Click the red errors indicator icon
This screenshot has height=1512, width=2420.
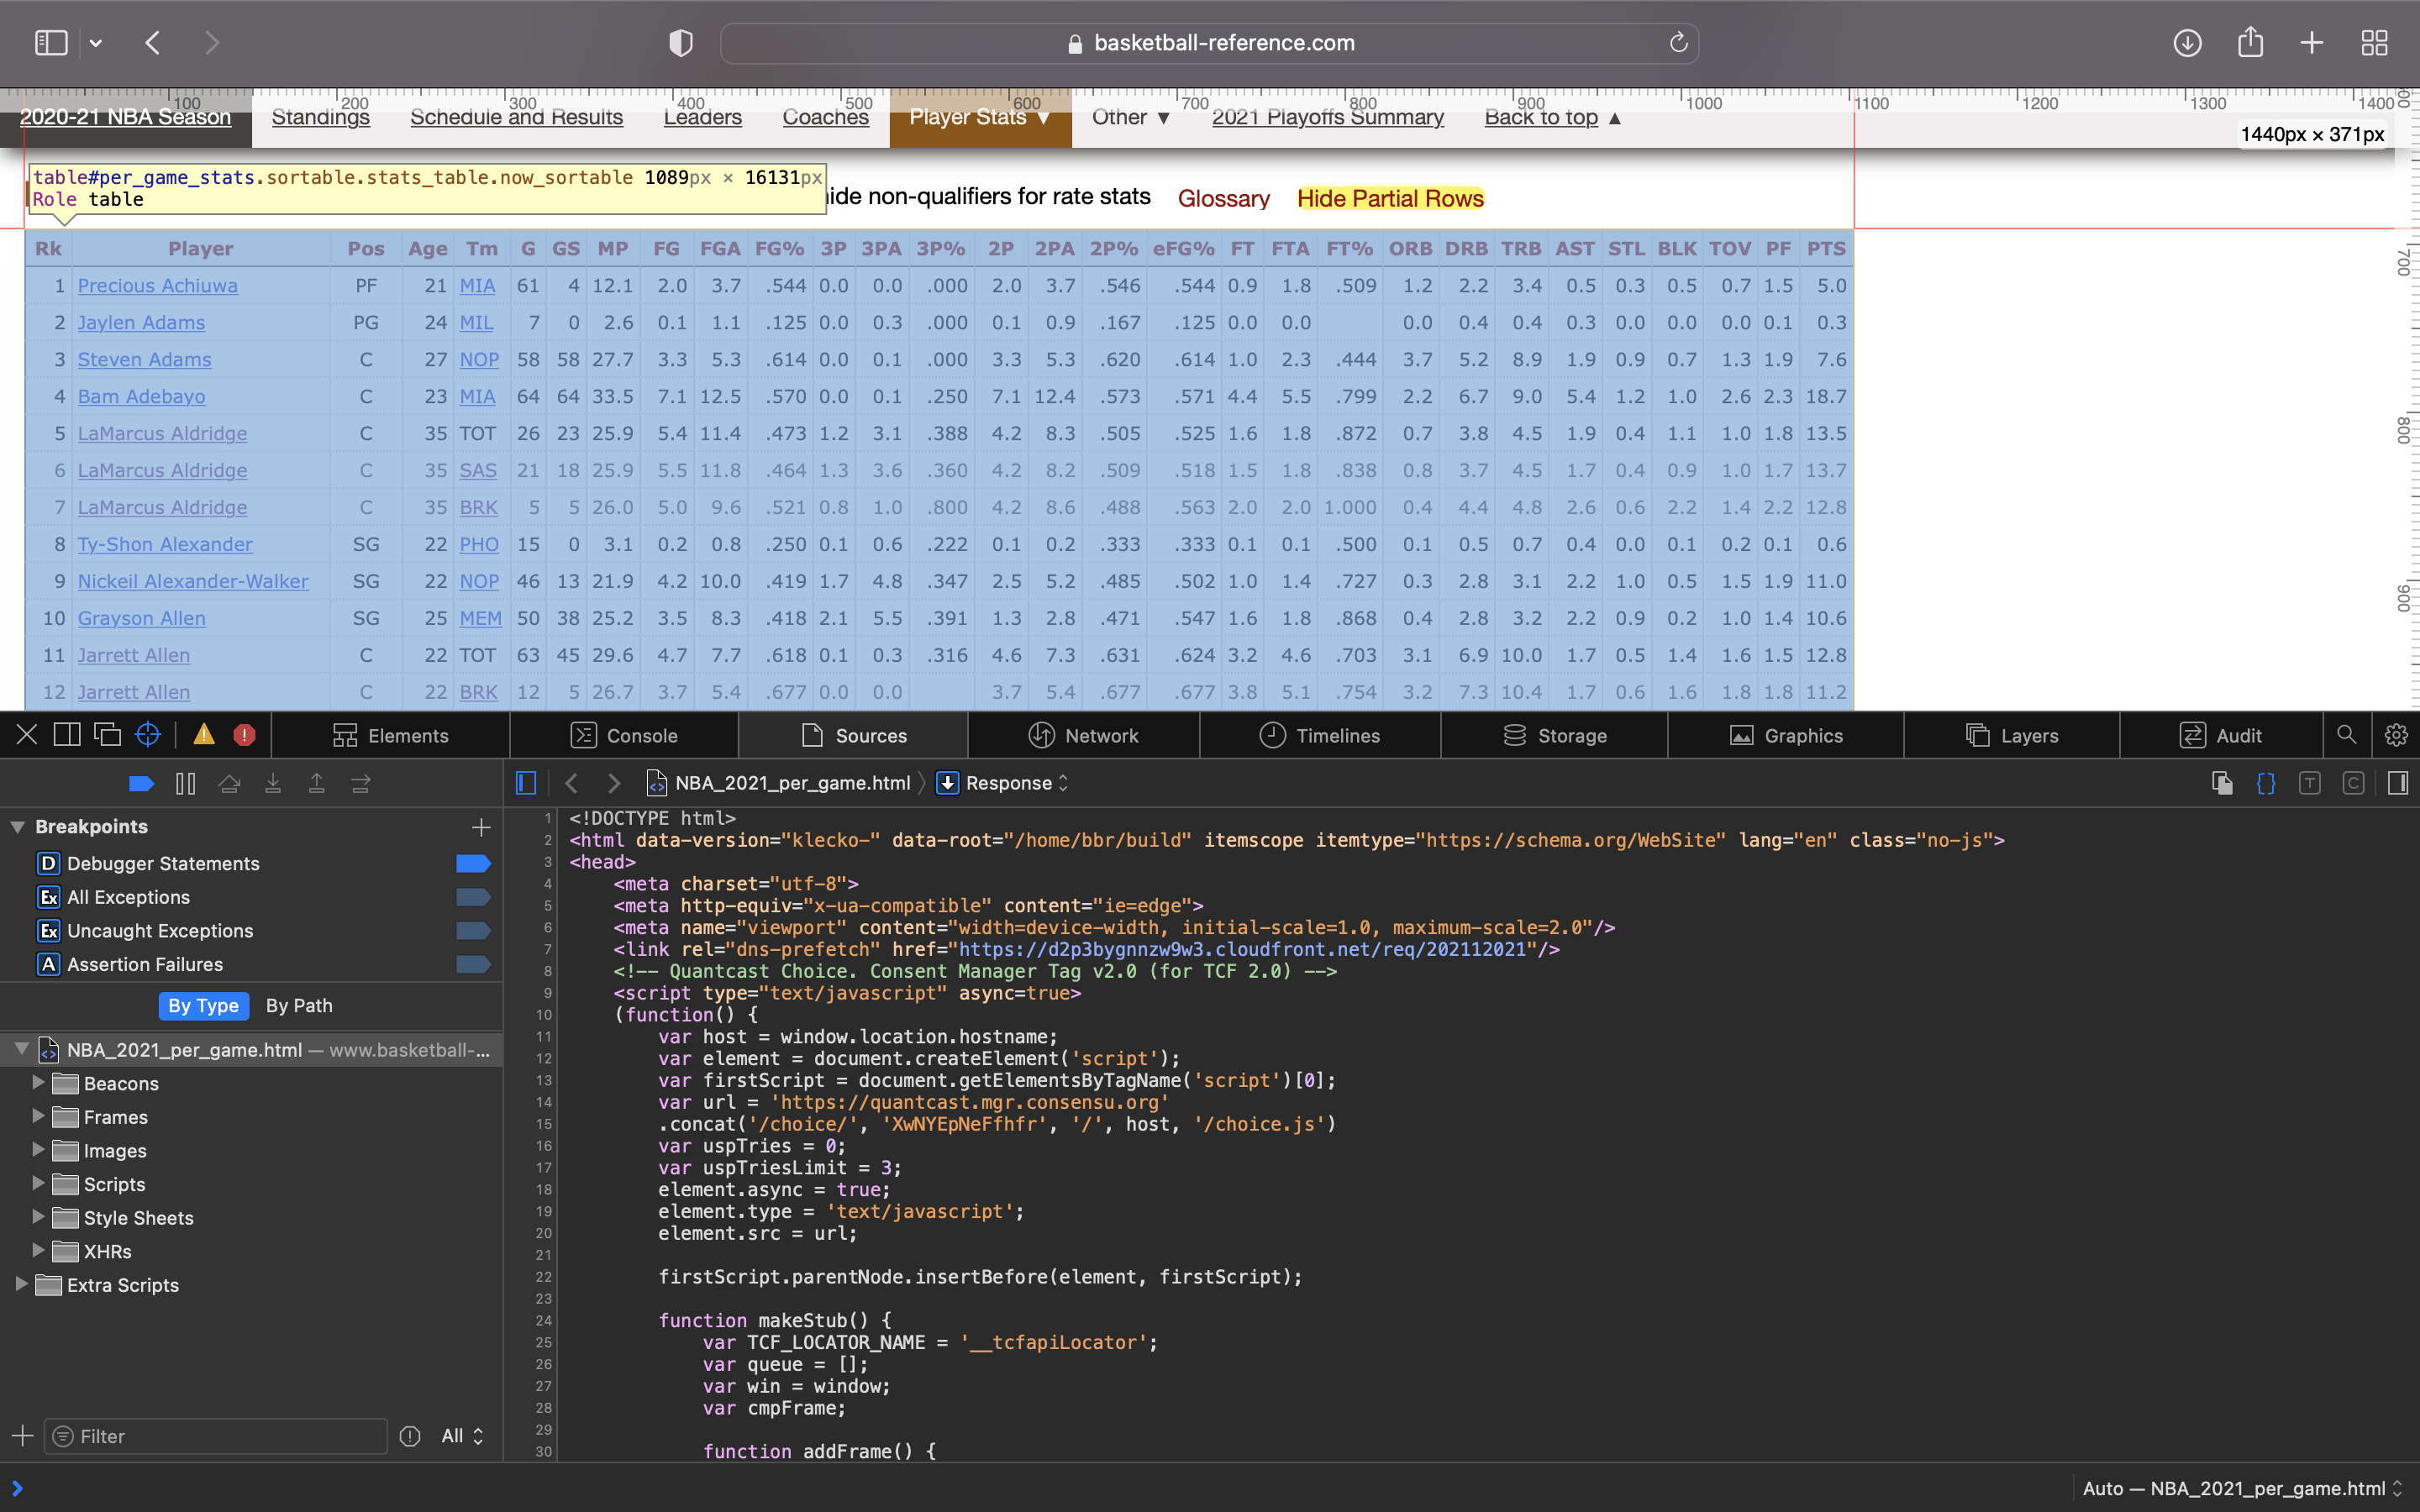[244, 735]
